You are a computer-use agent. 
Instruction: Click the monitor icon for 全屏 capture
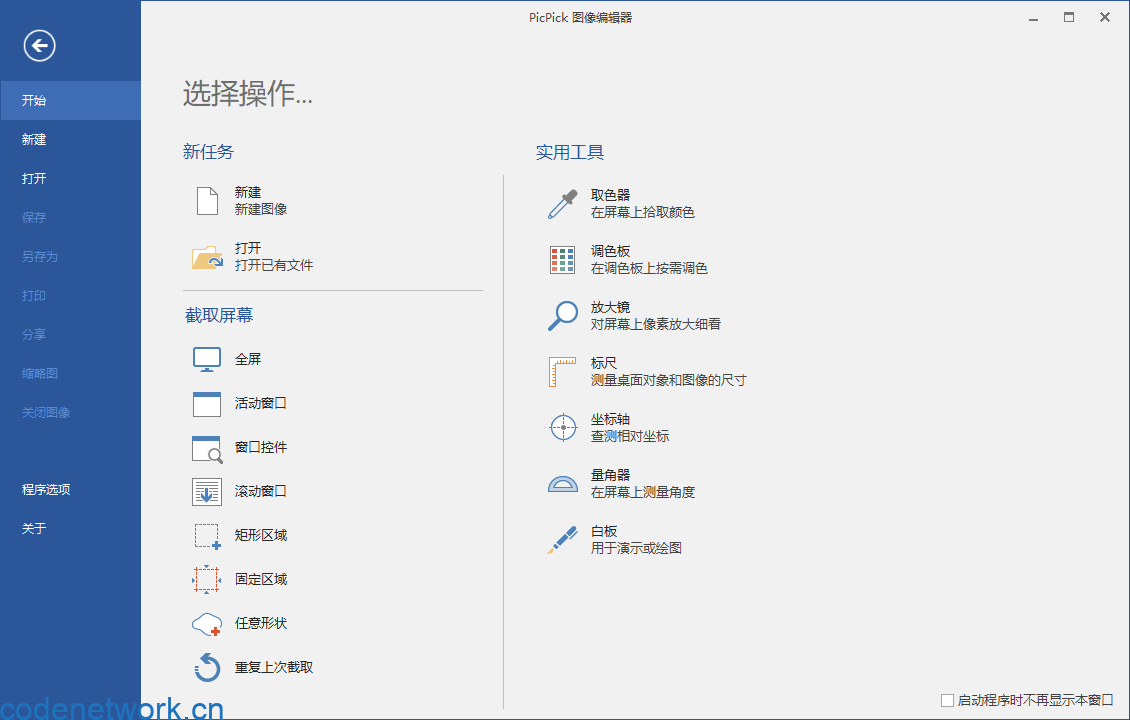click(x=207, y=359)
